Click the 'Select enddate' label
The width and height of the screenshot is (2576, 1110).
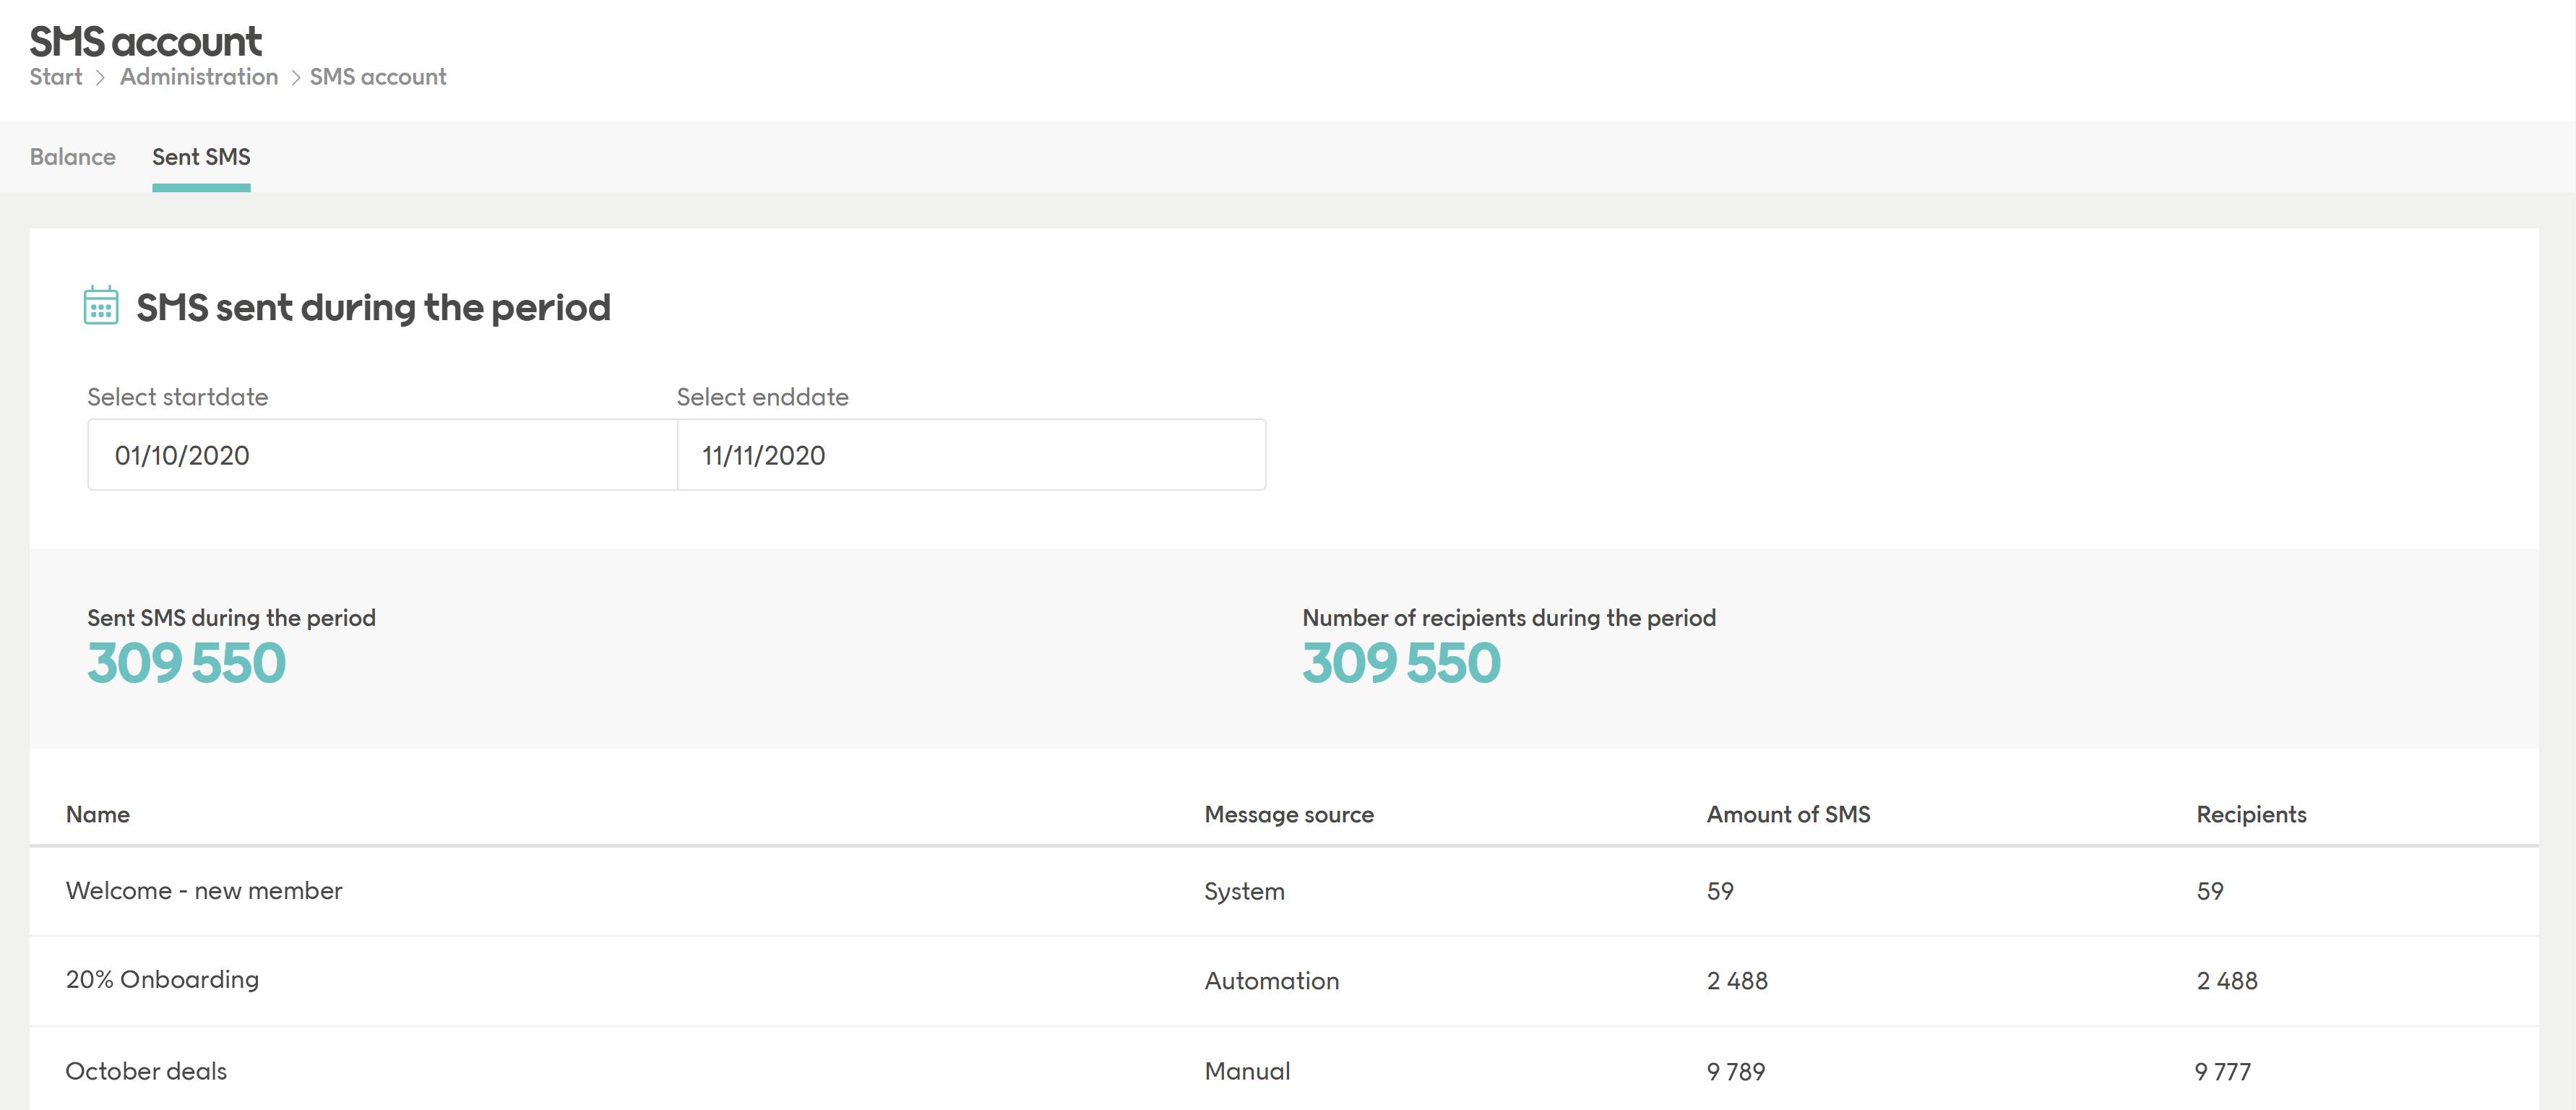coord(762,397)
